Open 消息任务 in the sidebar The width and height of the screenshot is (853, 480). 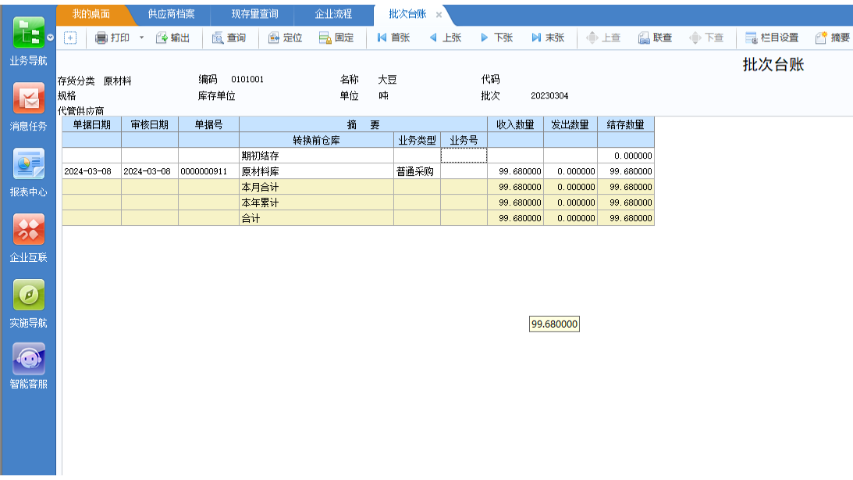click(28, 99)
